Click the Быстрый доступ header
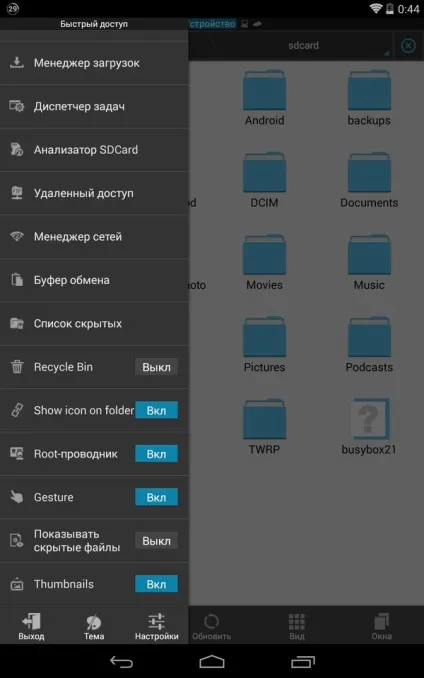This screenshot has height=678, width=424. 94,24
